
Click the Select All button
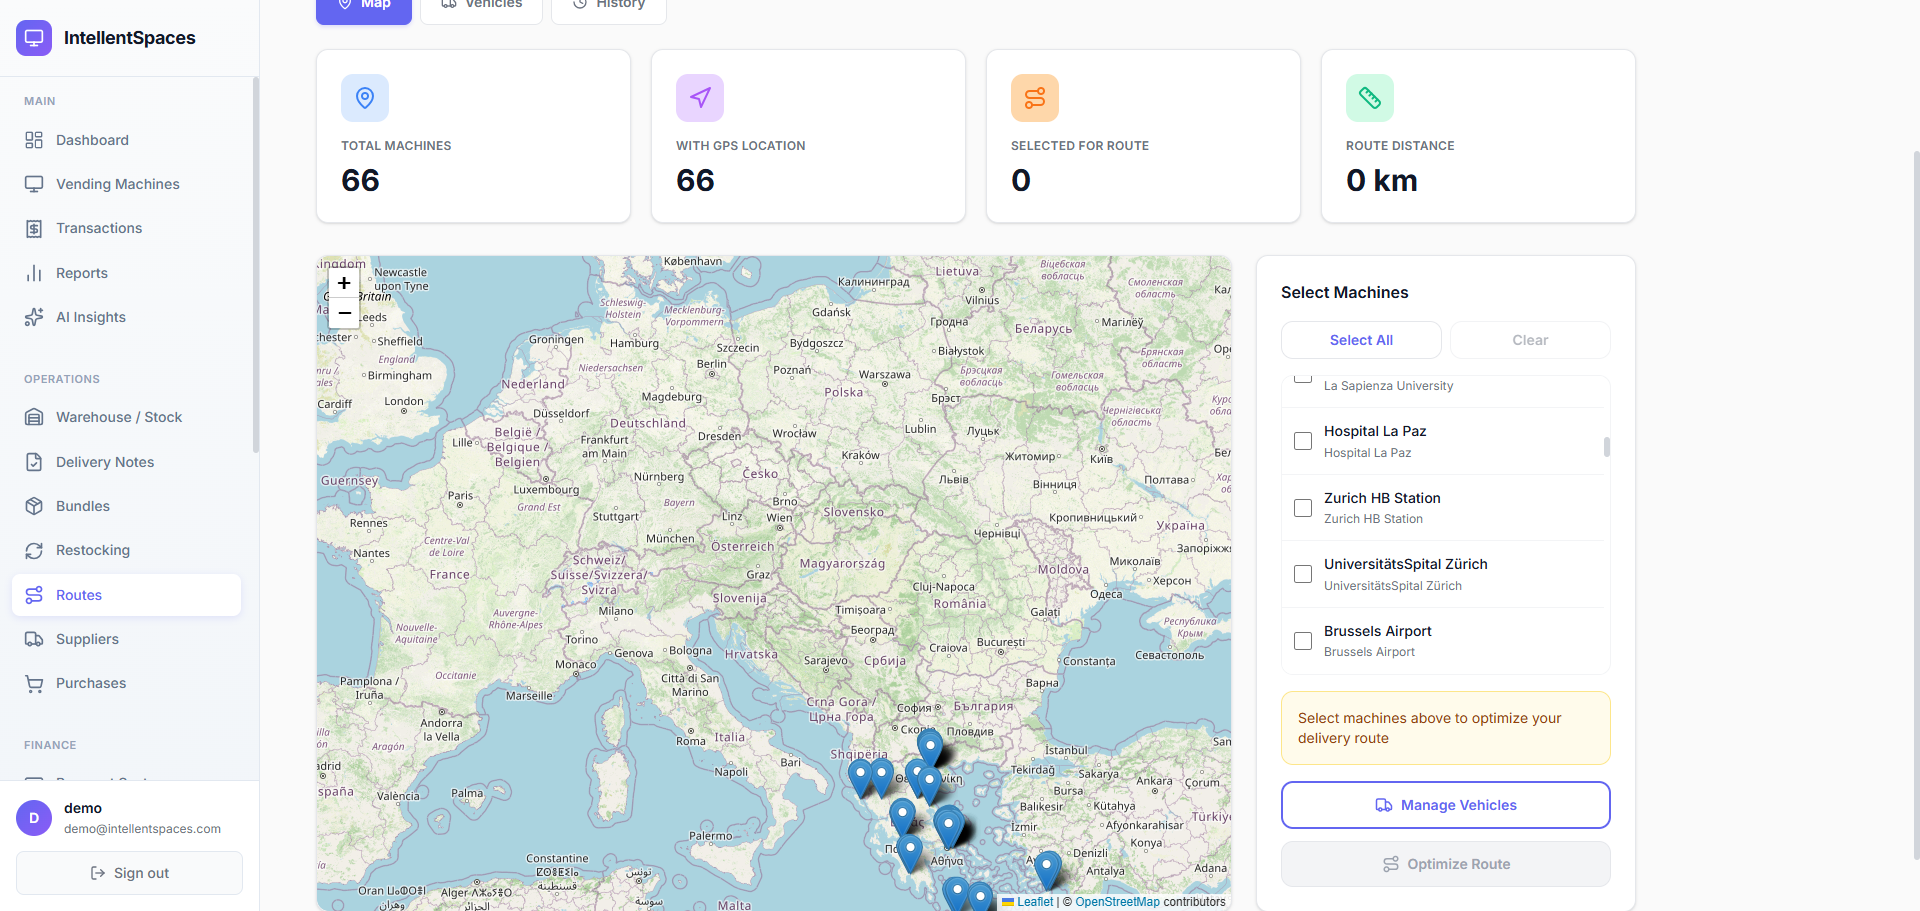[x=1361, y=340]
